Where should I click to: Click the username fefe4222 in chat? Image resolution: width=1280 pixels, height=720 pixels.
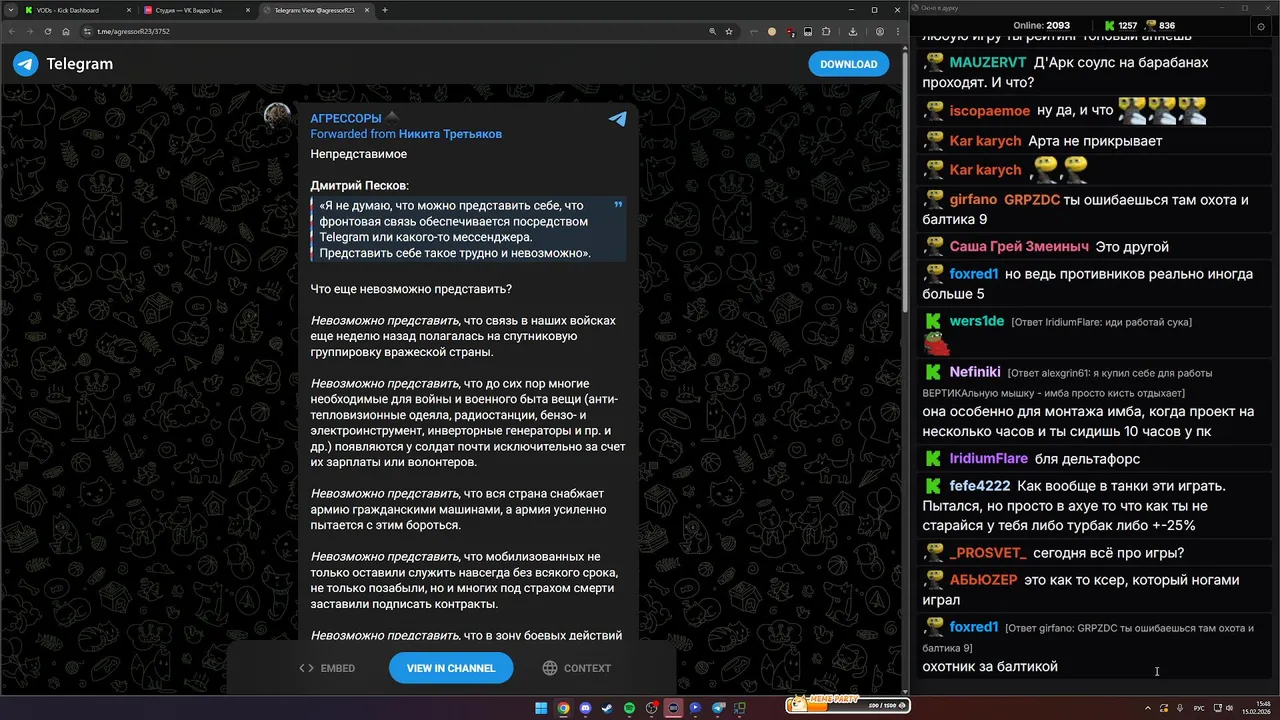click(x=980, y=485)
